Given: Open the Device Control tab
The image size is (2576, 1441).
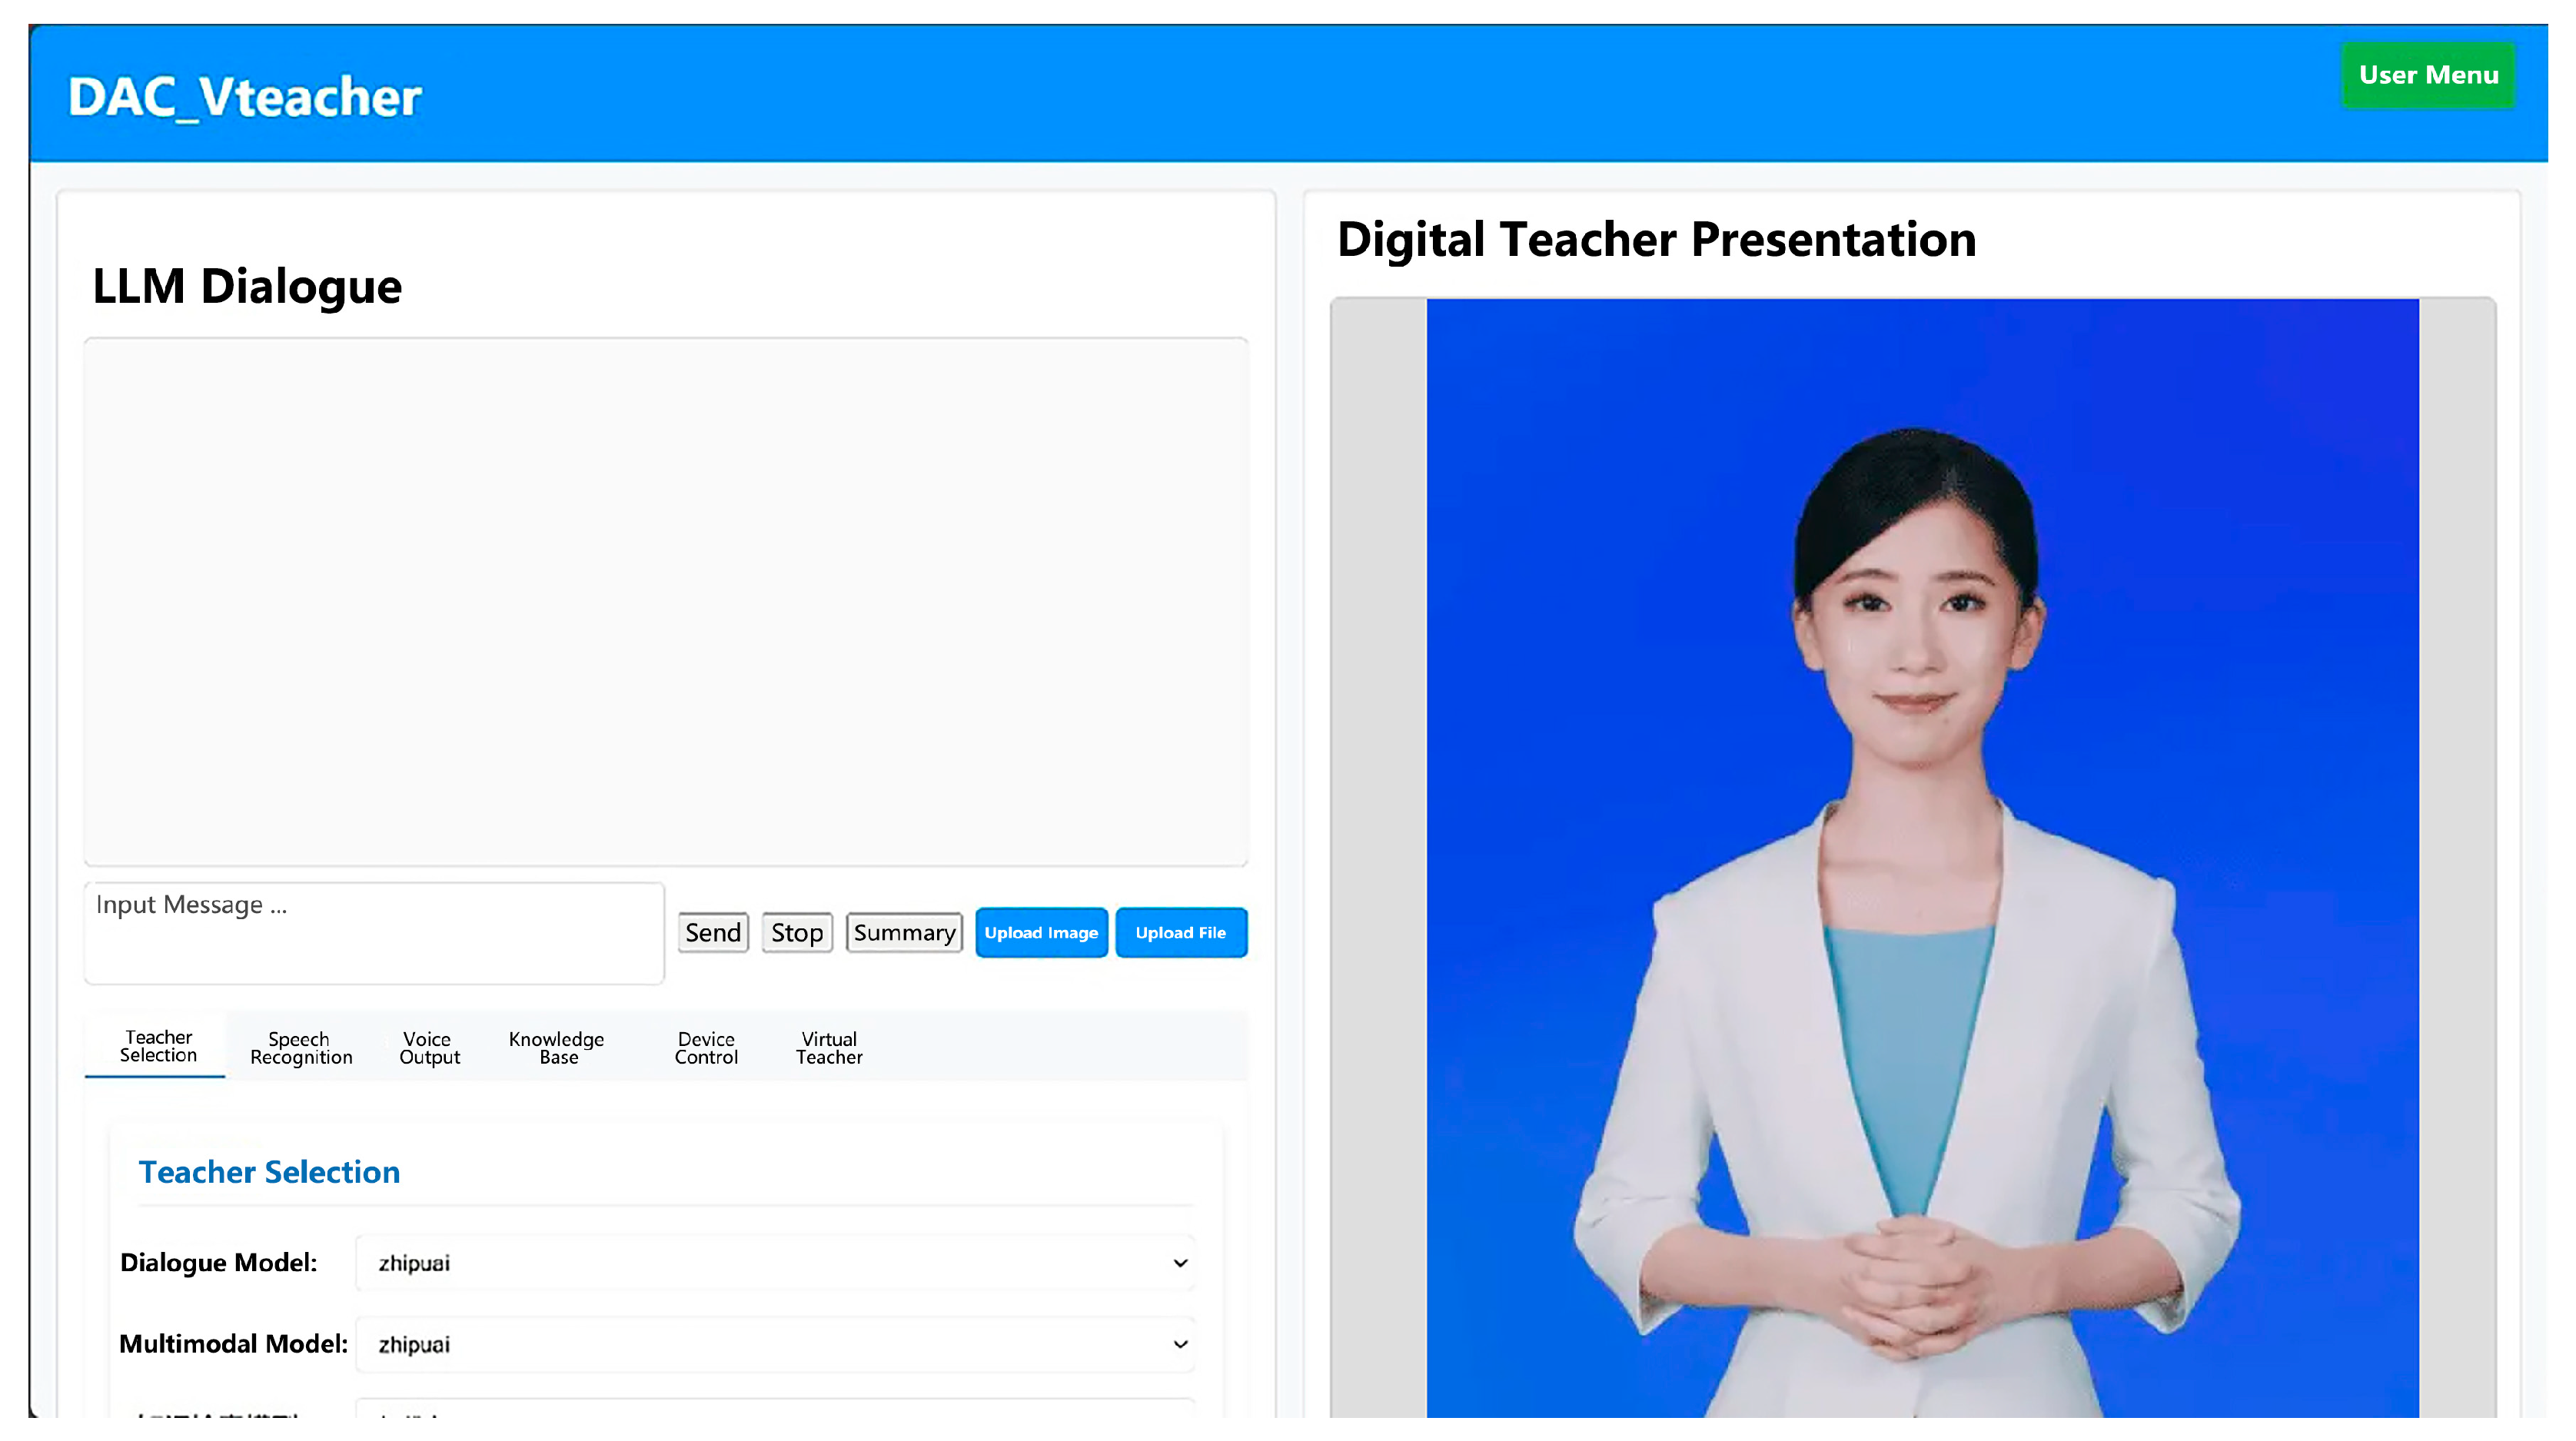Looking at the screenshot, I should coord(706,1048).
